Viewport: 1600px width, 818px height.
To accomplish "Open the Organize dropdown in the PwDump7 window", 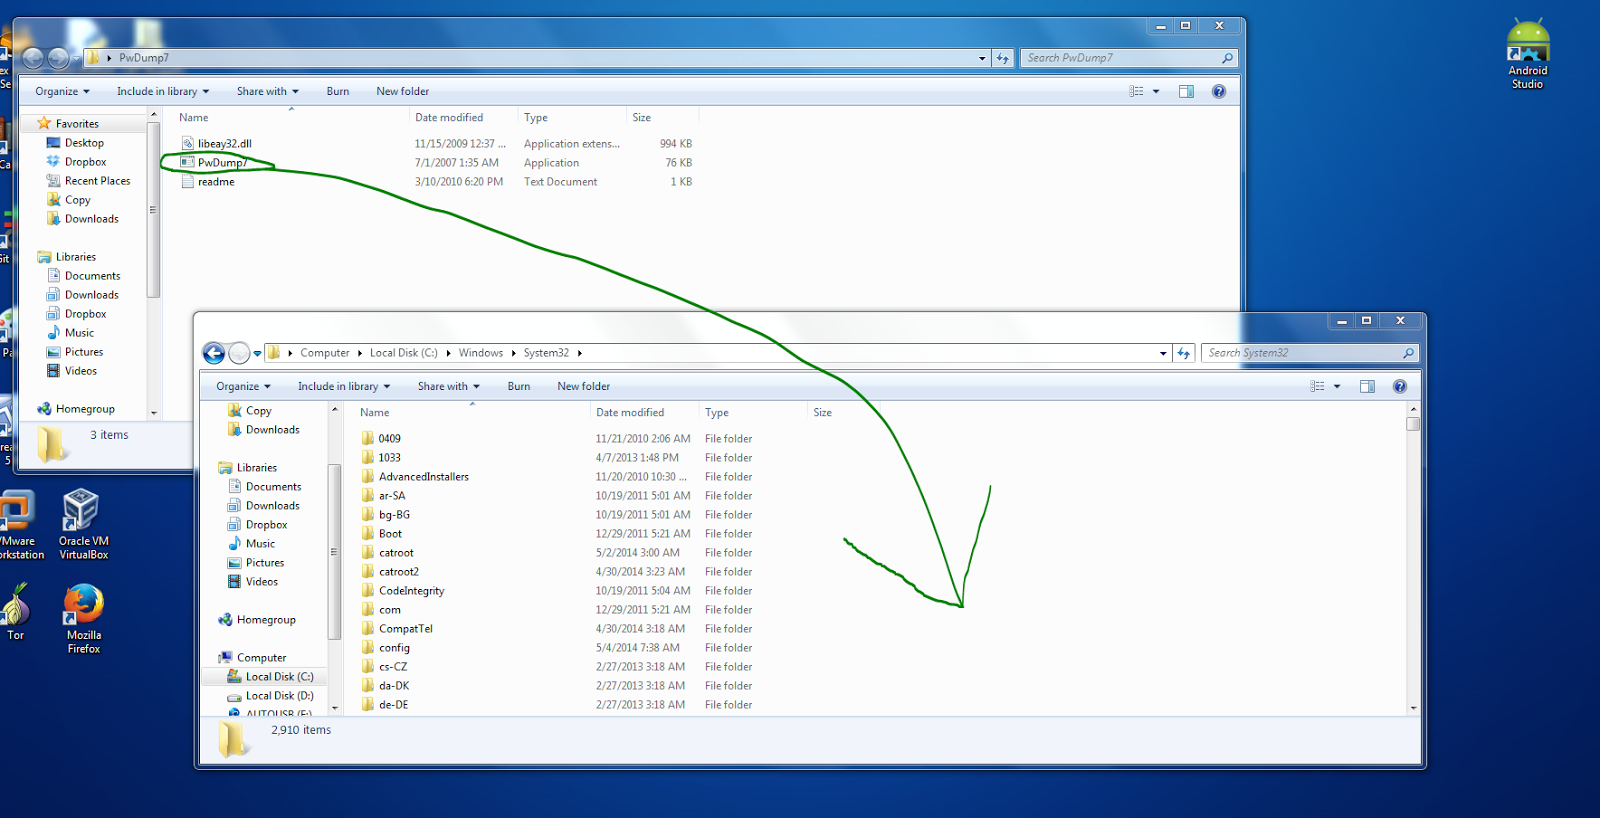I will 62,91.
